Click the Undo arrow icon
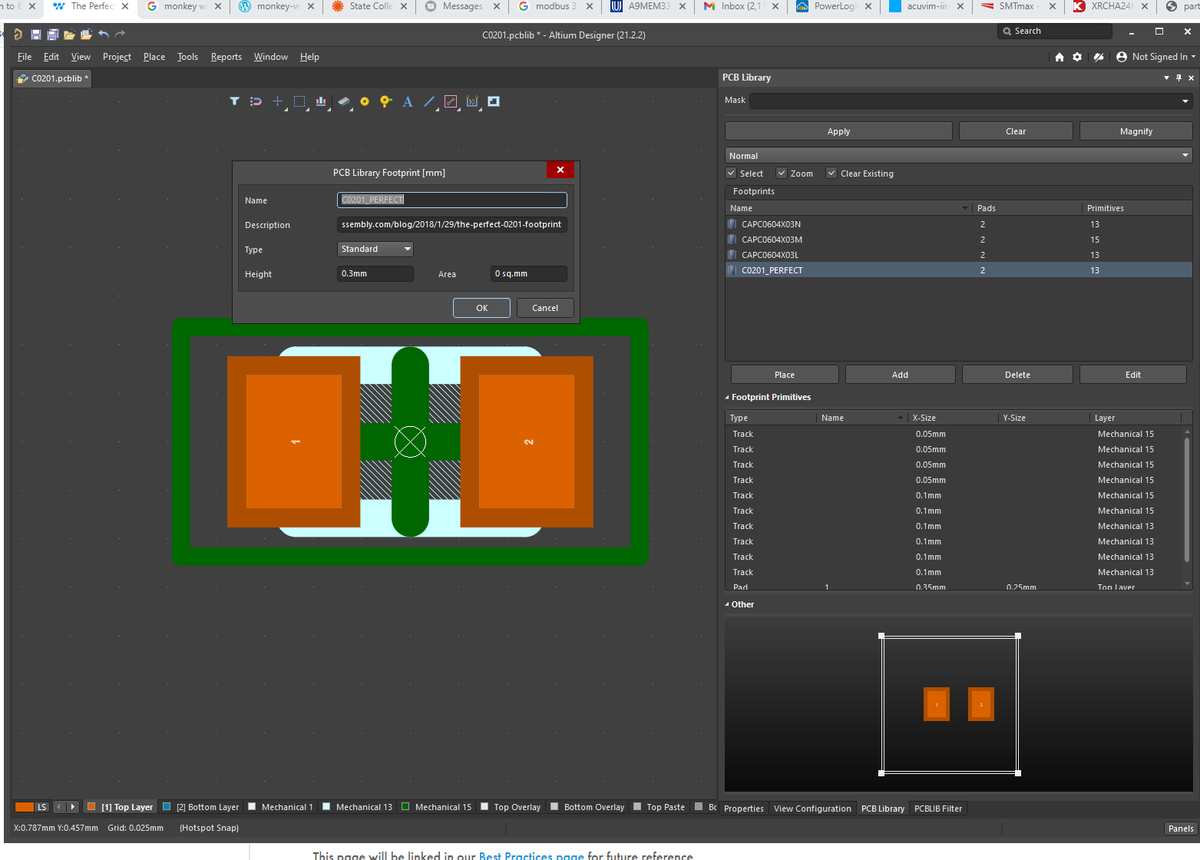The width and height of the screenshot is (1200, 860). point(102,35)
